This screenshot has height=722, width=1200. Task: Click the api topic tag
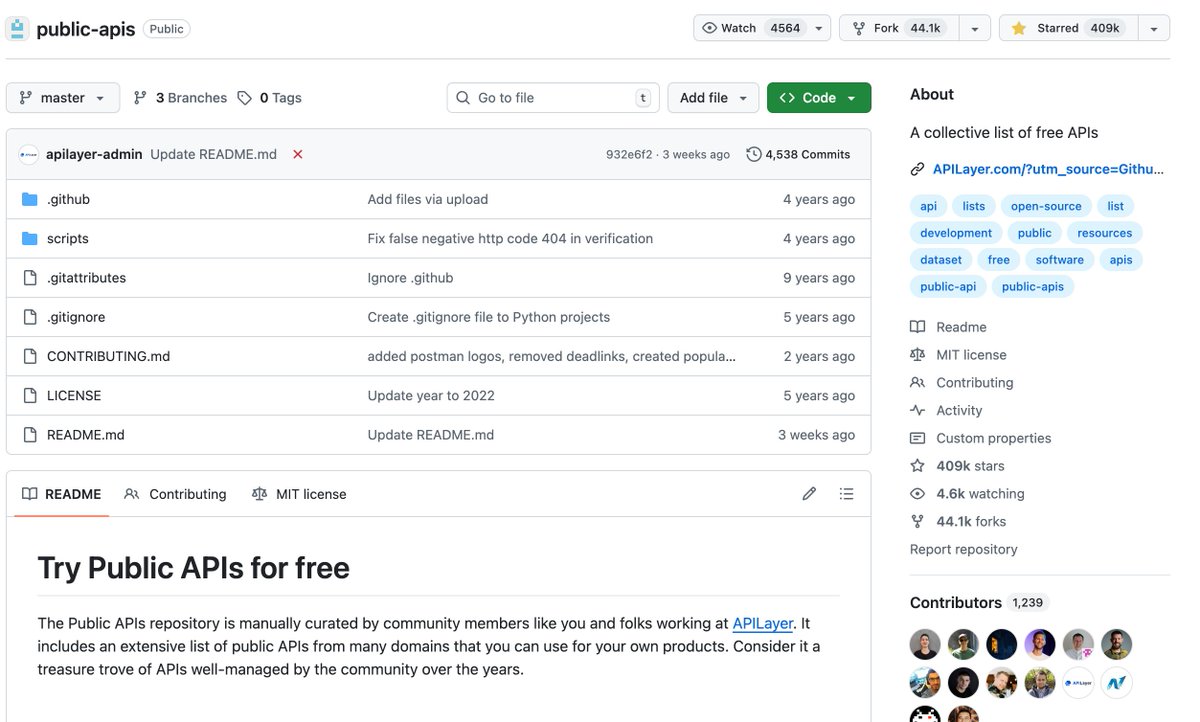click(928, 206)
